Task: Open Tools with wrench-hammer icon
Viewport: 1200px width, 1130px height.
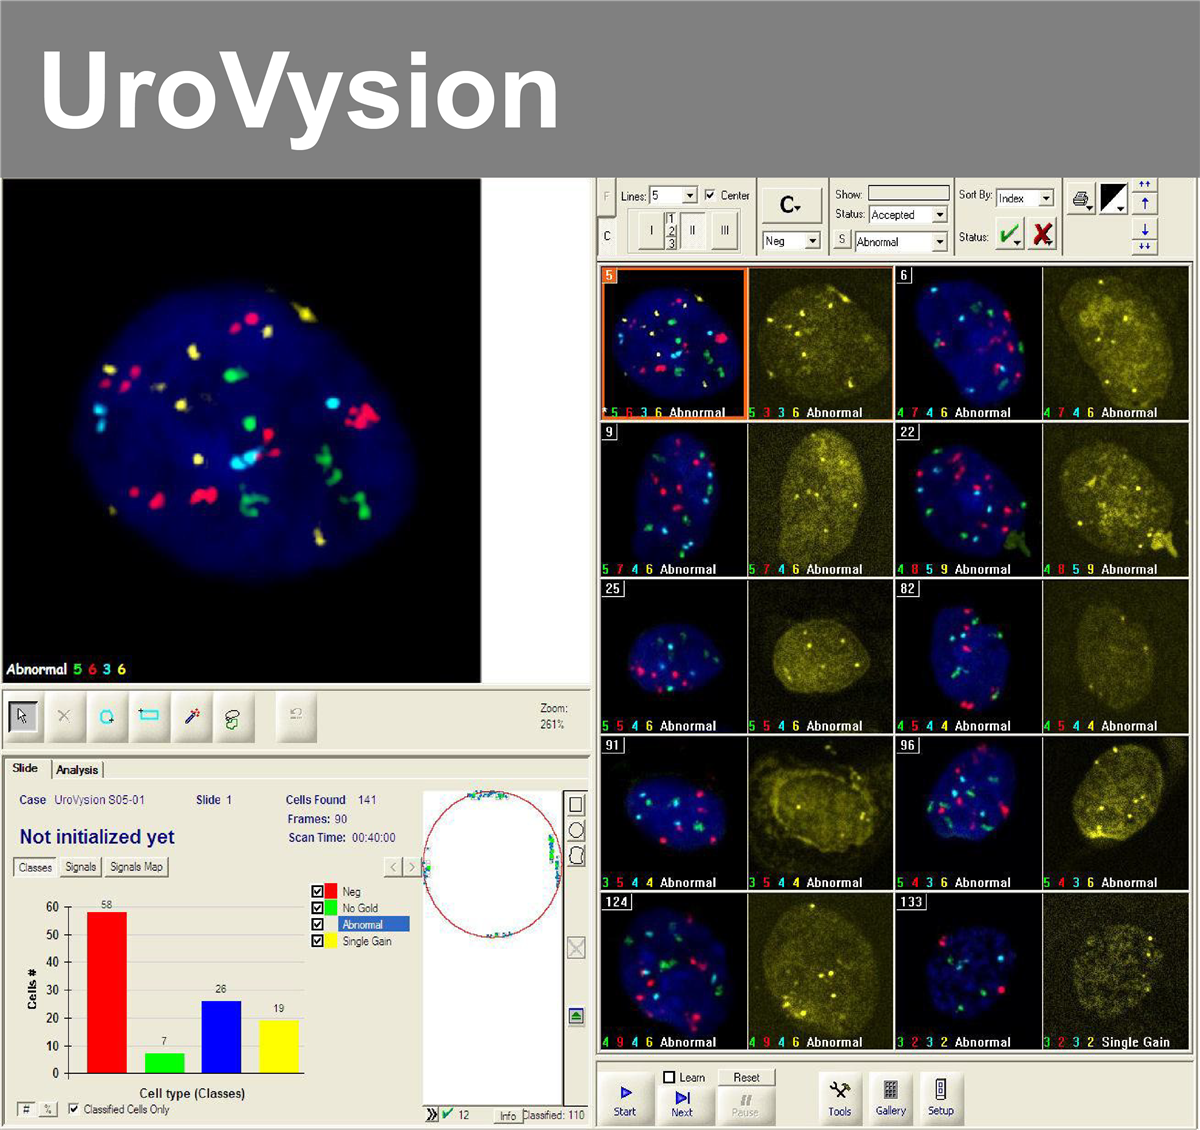Action: pyautogui.click(x=840, y=1098)
